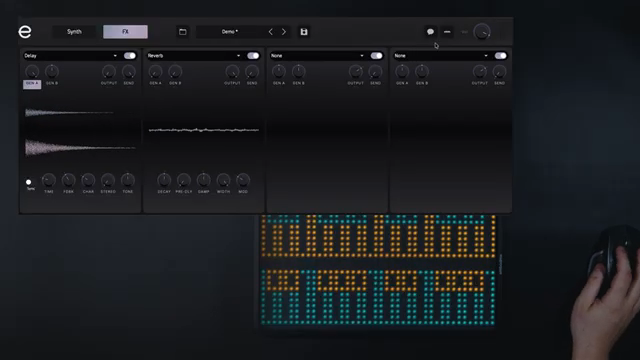640x360 pixels.
Task: Adjust fourth slot GEN A knob
Action: tap(402, 72)
